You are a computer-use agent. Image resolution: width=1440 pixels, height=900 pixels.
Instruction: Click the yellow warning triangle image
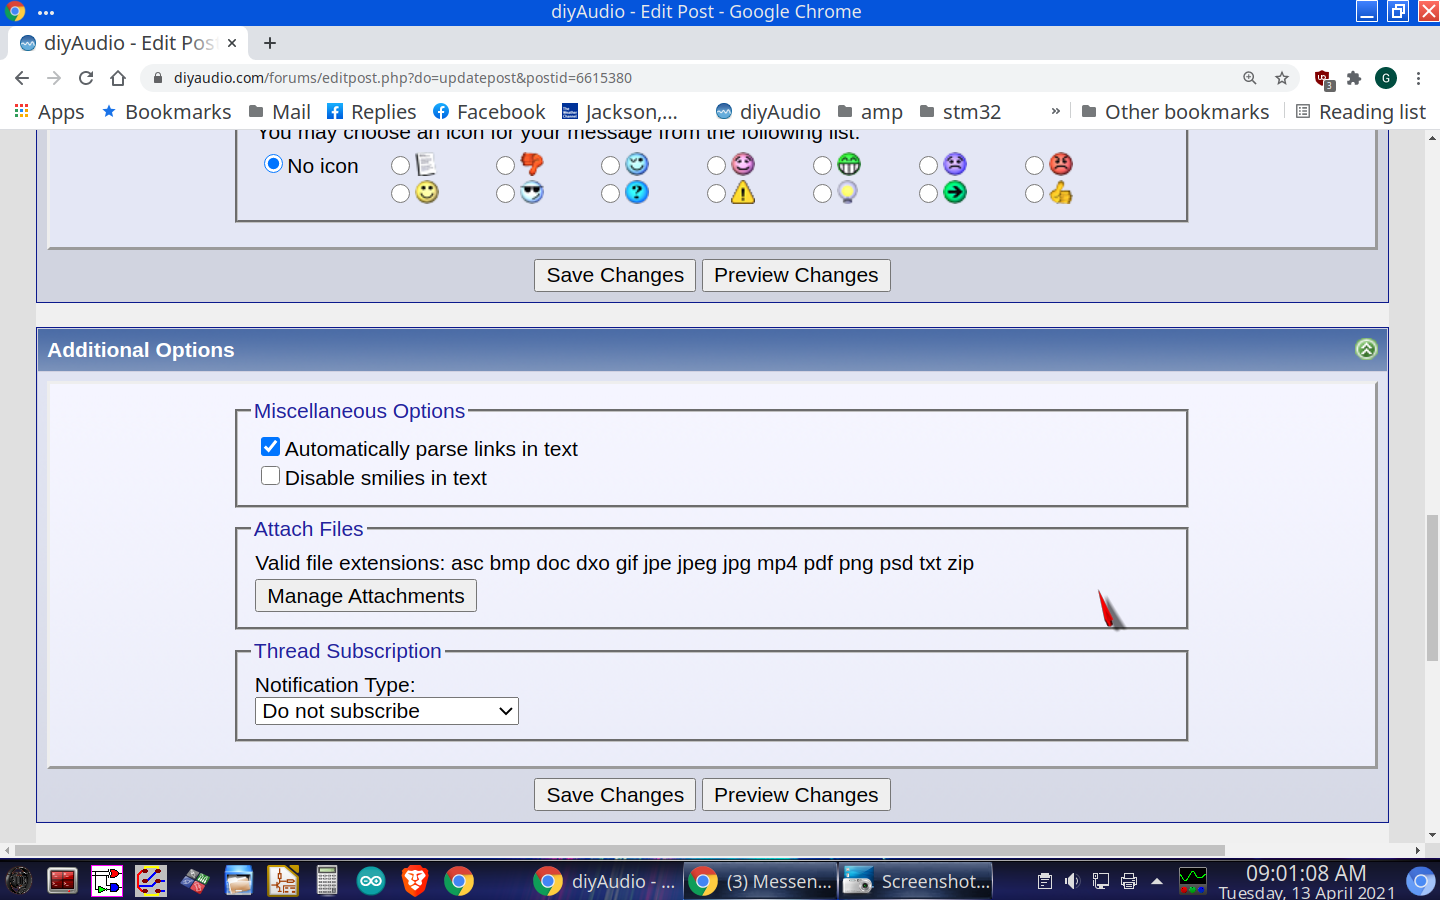click(x=743, y=193)
